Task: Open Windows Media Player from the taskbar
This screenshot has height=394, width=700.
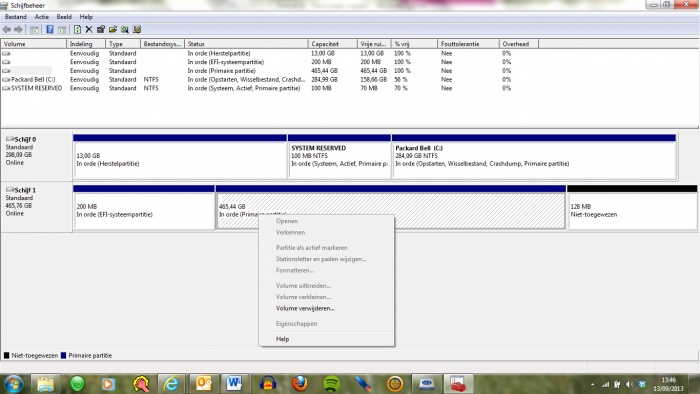Action: tap(108, 384)
